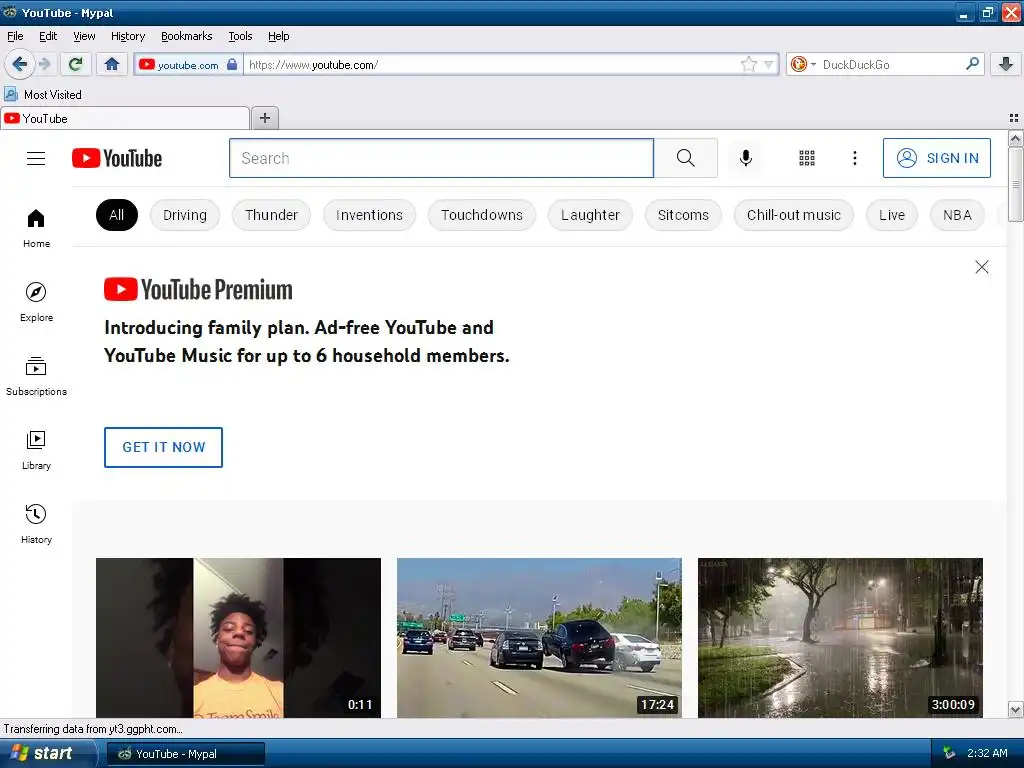Screen dimensions: 1024x768
Task: Click the padlock site security icon
Action: click(232, 64)
